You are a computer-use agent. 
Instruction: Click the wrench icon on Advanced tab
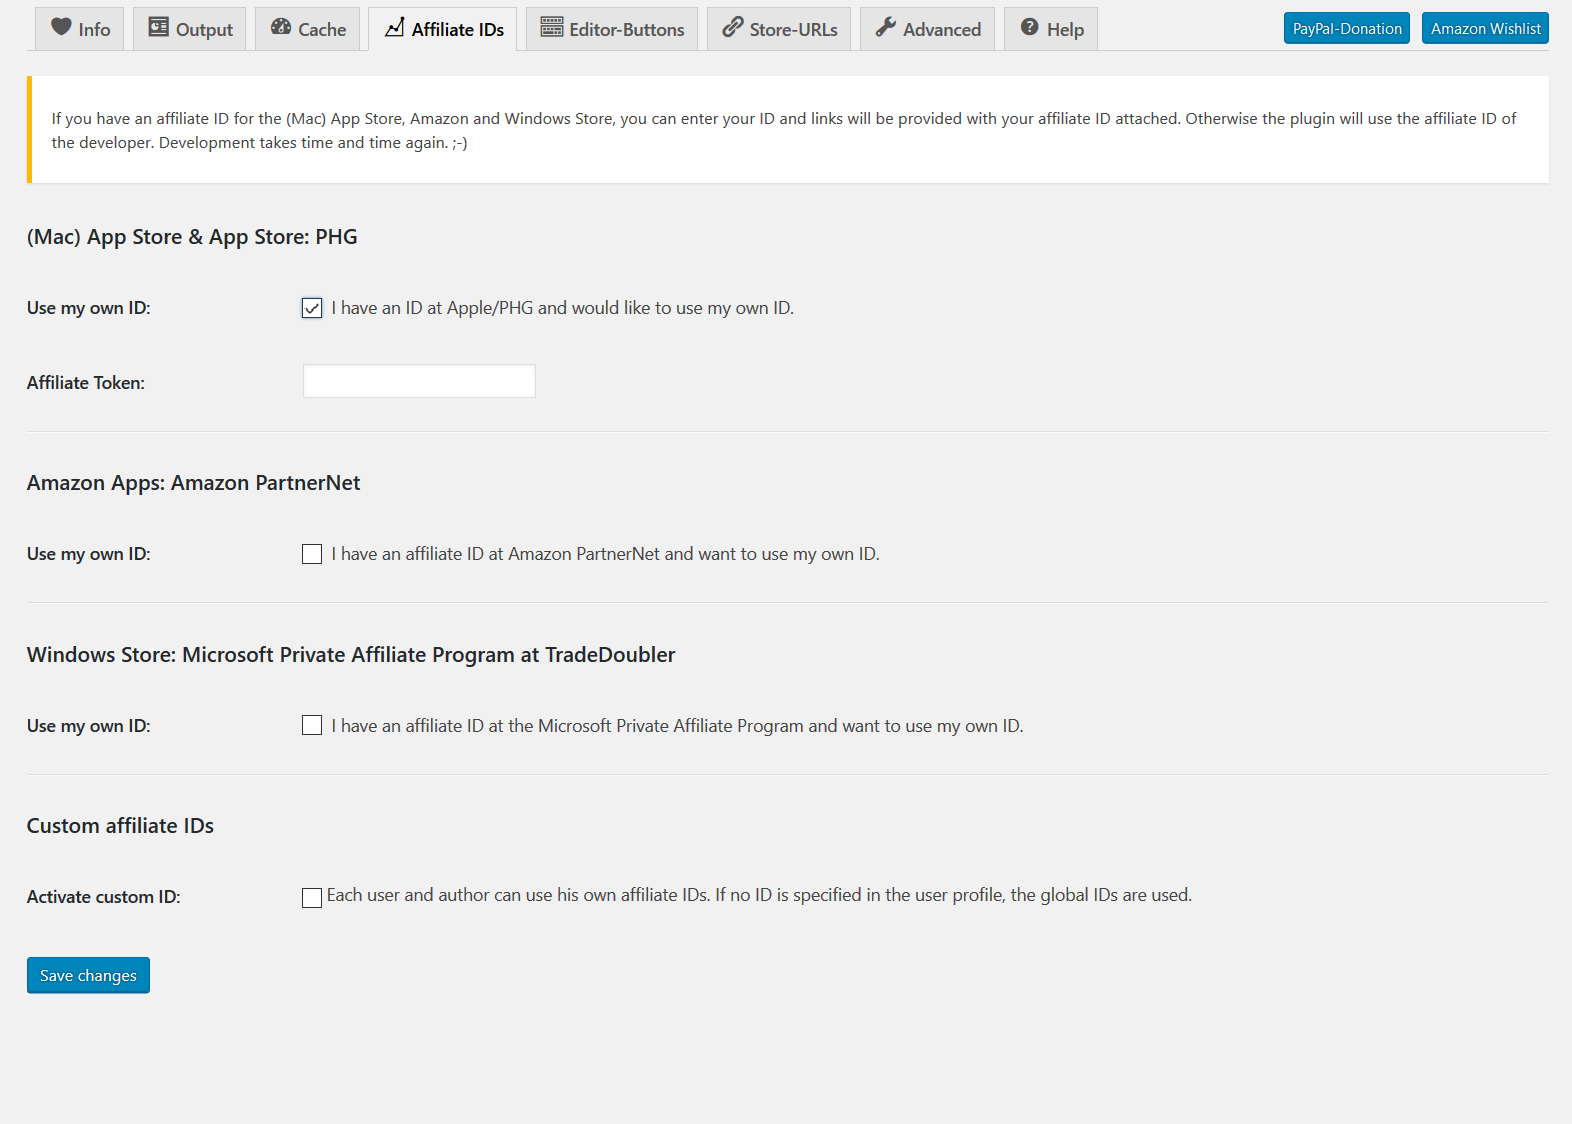[885, 28]
